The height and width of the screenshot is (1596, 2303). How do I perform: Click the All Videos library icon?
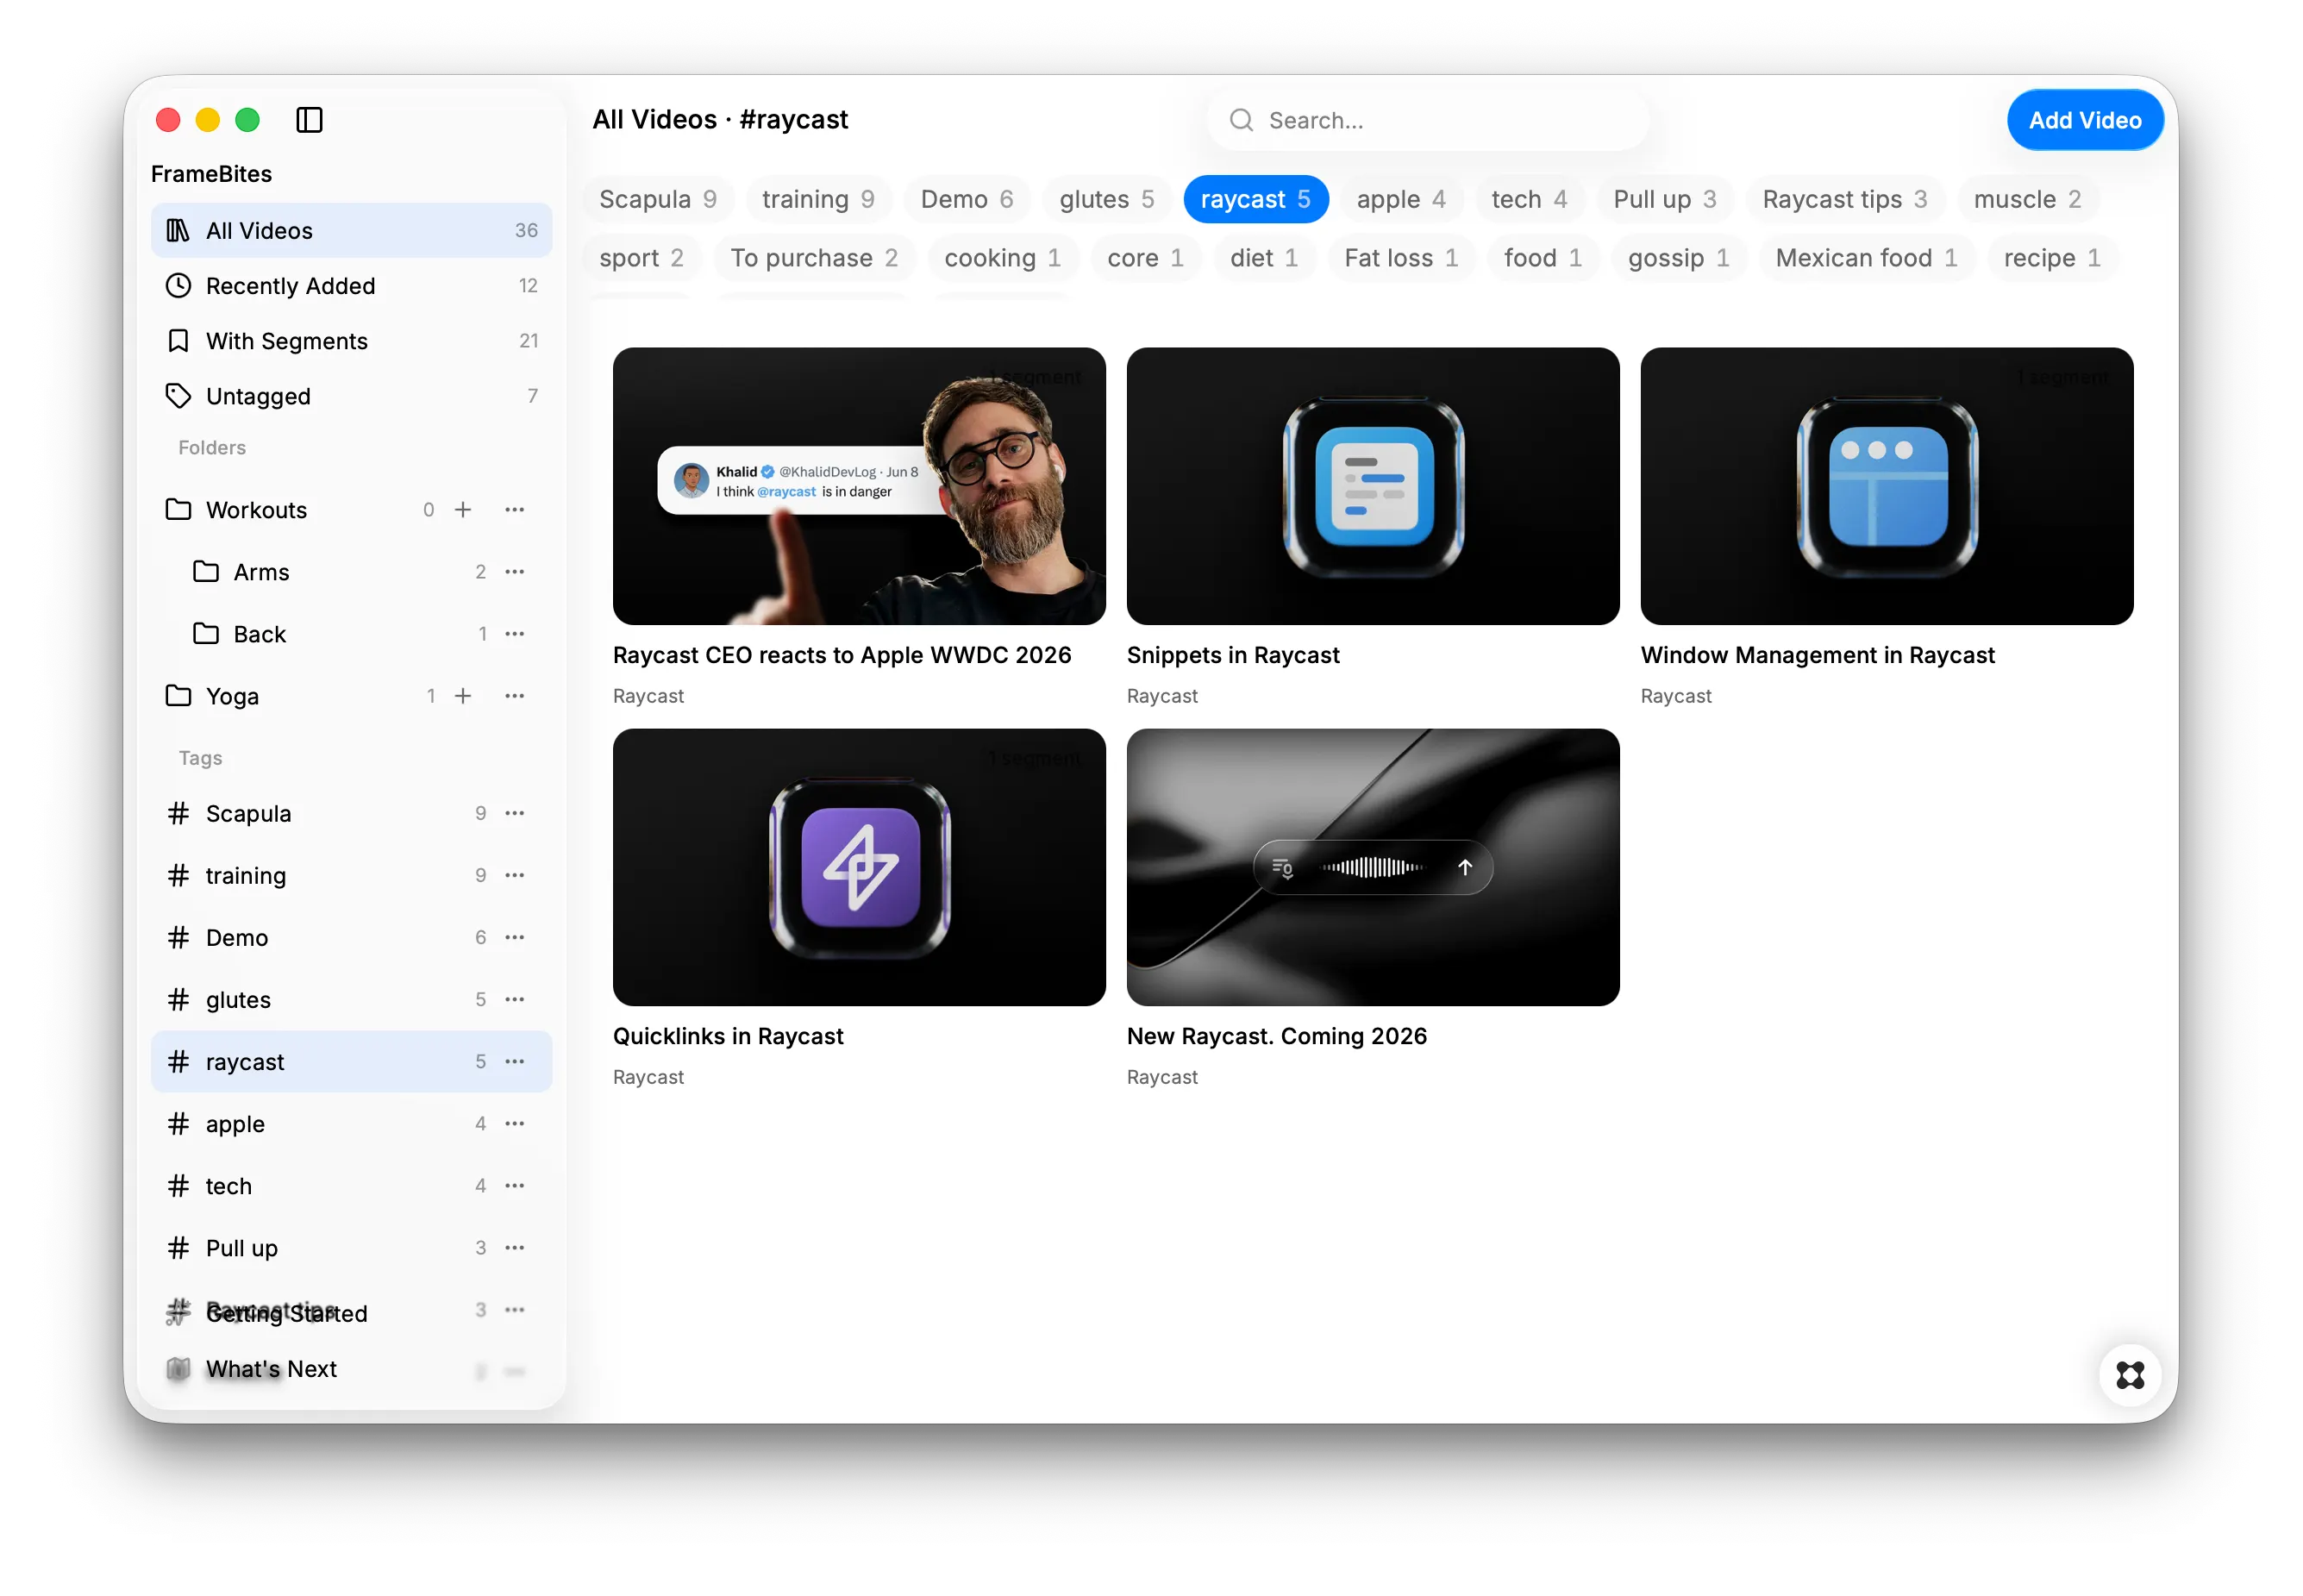point(178,230)
